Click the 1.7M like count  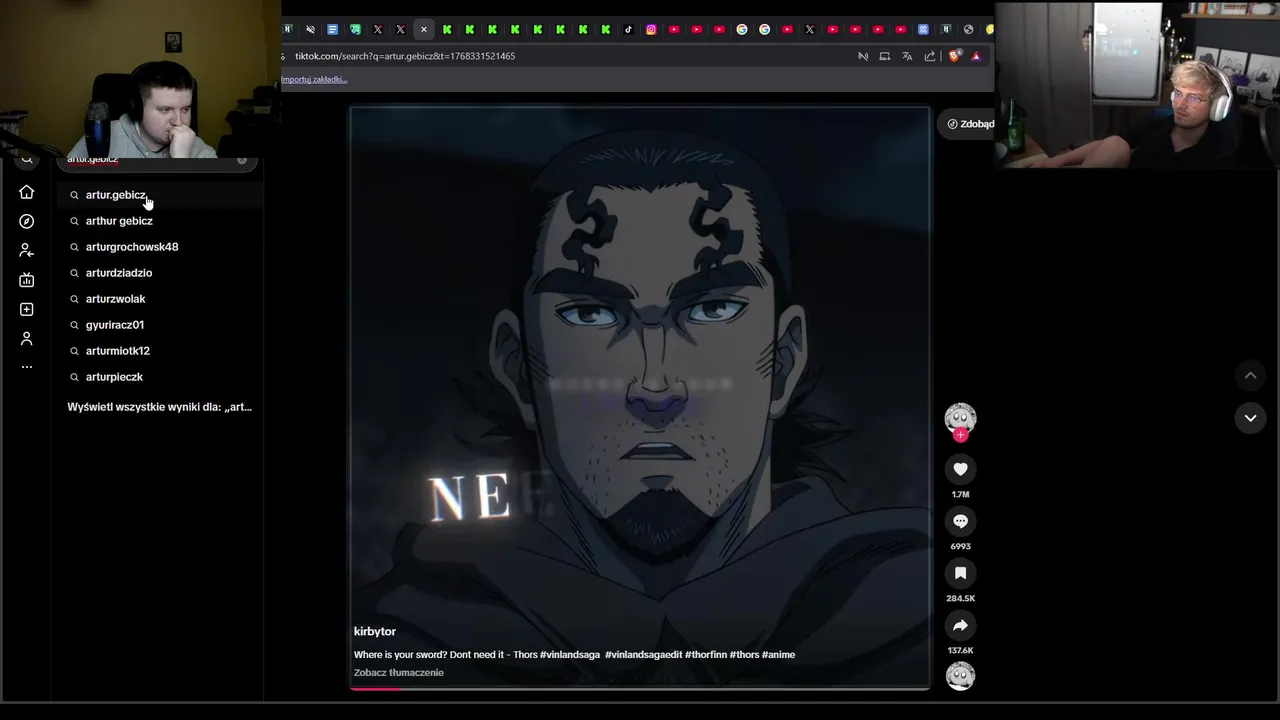pos(960,494)
